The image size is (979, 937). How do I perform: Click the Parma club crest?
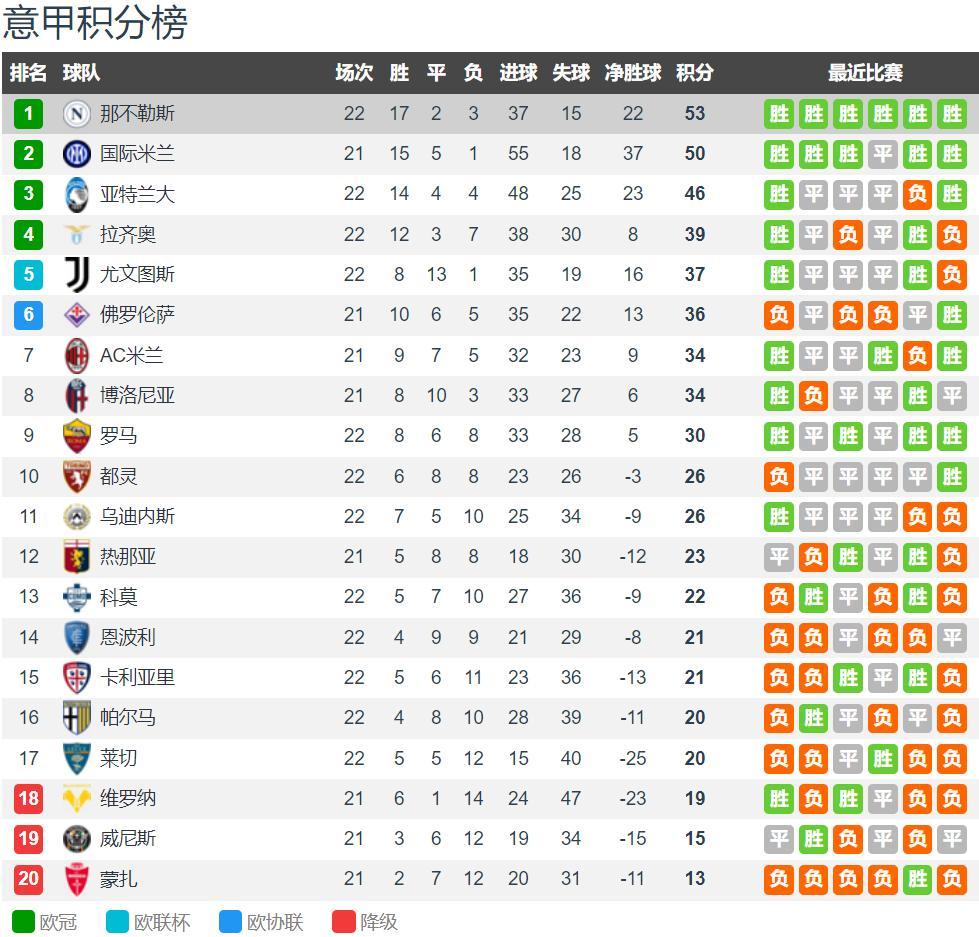point(77,718)
